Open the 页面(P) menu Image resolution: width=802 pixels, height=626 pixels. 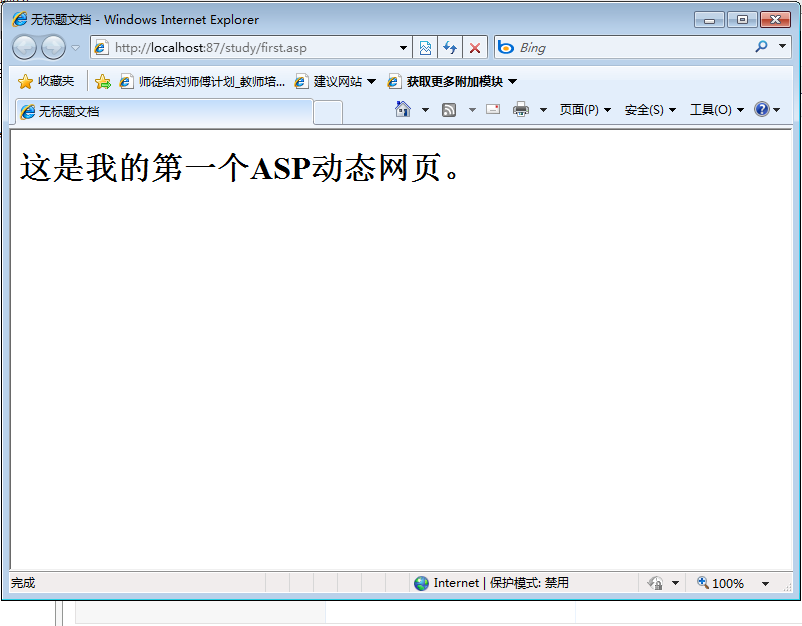(585, 110)
